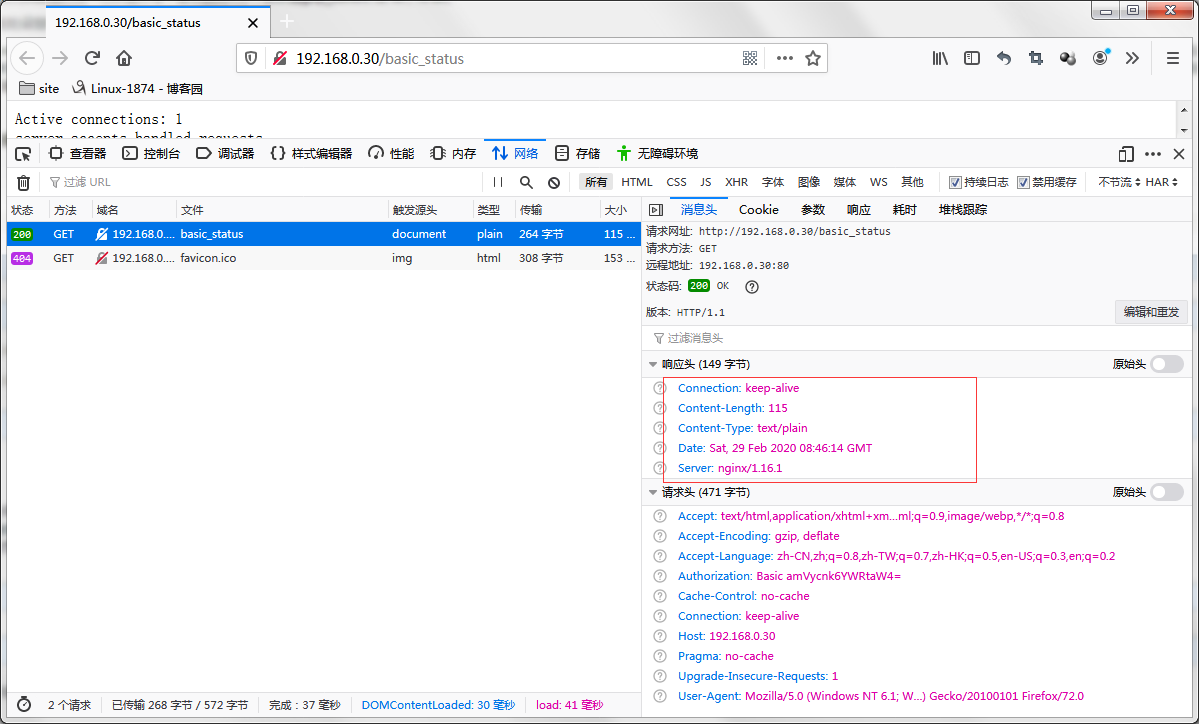Open responsive design mode icon
Image resolution: width=1199 pixels, height=724 pixels.
click(1126, 154)
